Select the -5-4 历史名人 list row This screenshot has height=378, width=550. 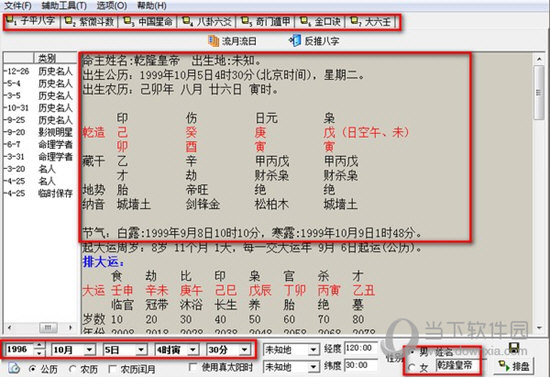pyautogui.click(x=40, y=83)
